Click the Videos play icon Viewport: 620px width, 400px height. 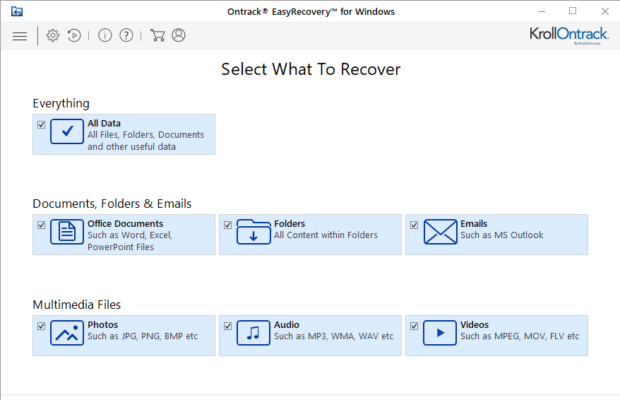pos(440,333)
